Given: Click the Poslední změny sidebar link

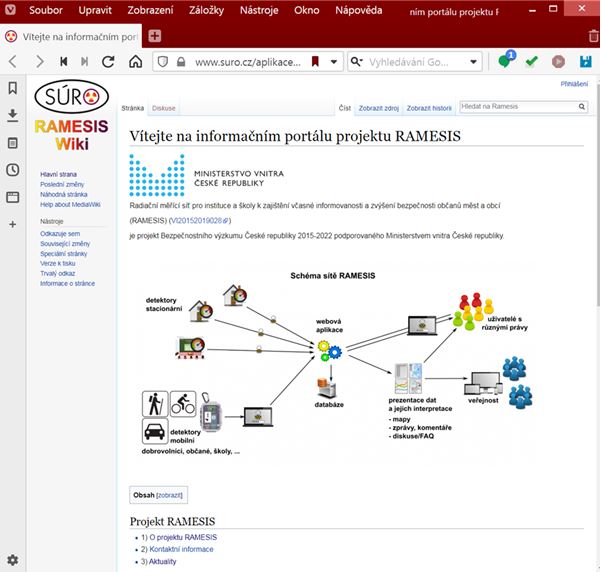Looking at the screenshot, I should pos(61,185).
